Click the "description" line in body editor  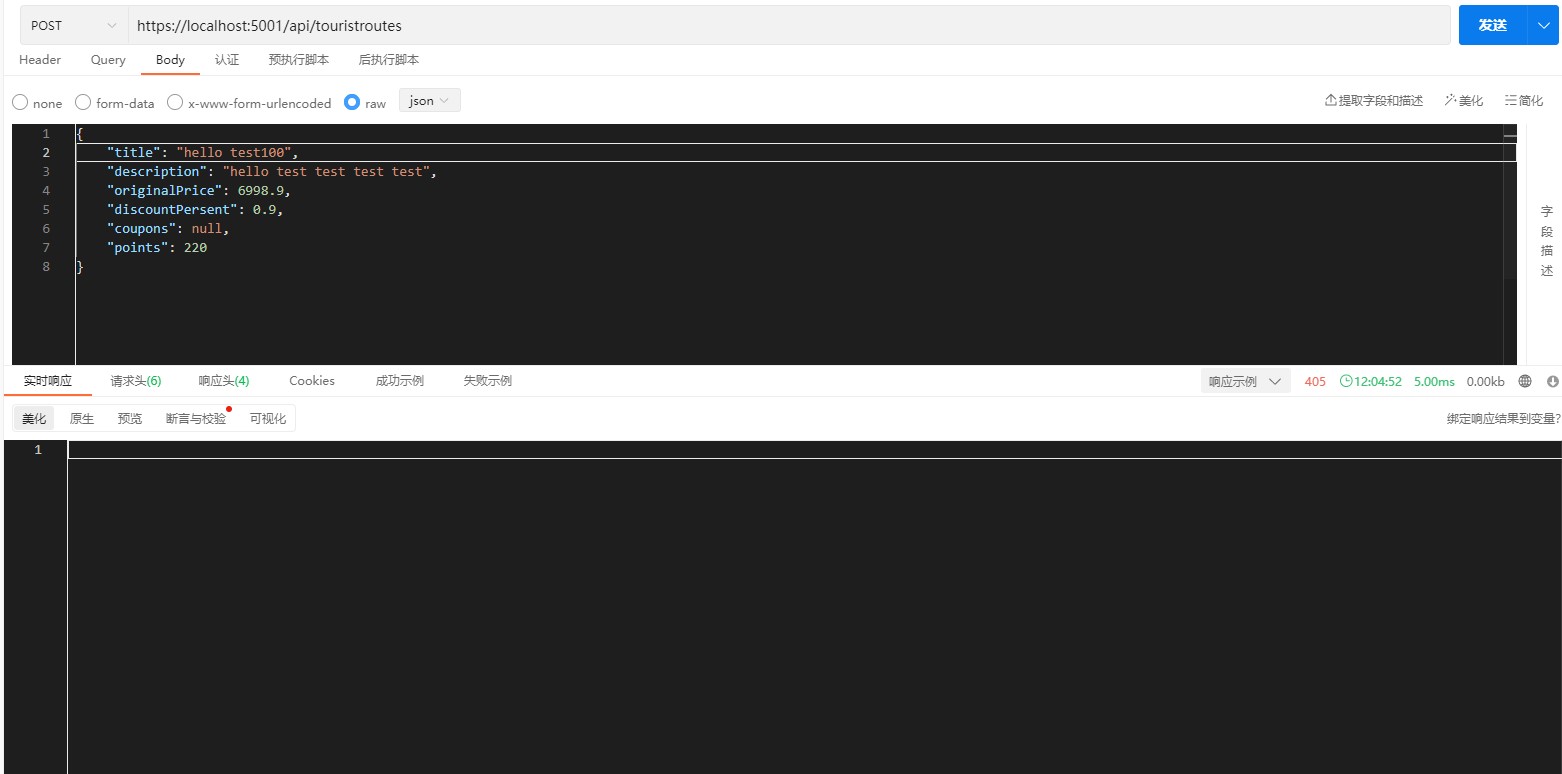[796, 171]
